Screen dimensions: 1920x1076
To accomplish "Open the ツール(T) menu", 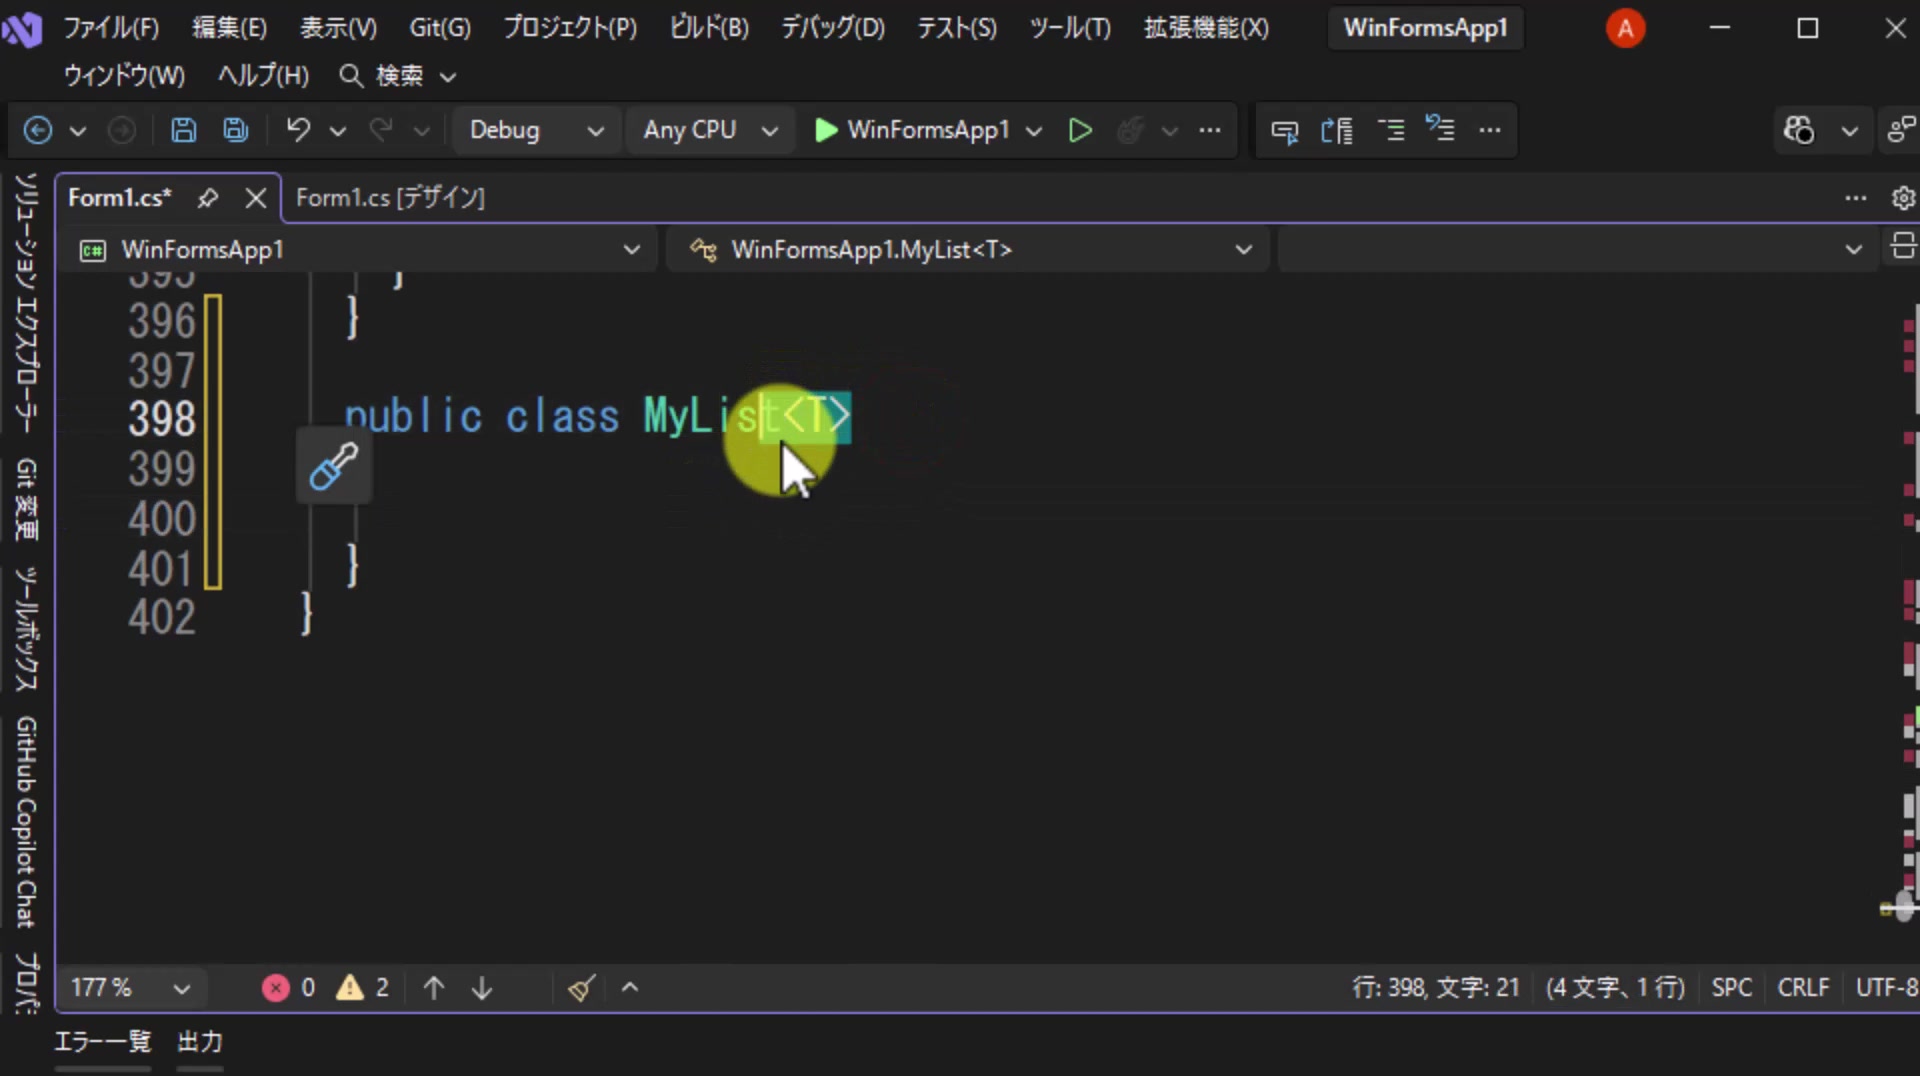I will 1070,28.
